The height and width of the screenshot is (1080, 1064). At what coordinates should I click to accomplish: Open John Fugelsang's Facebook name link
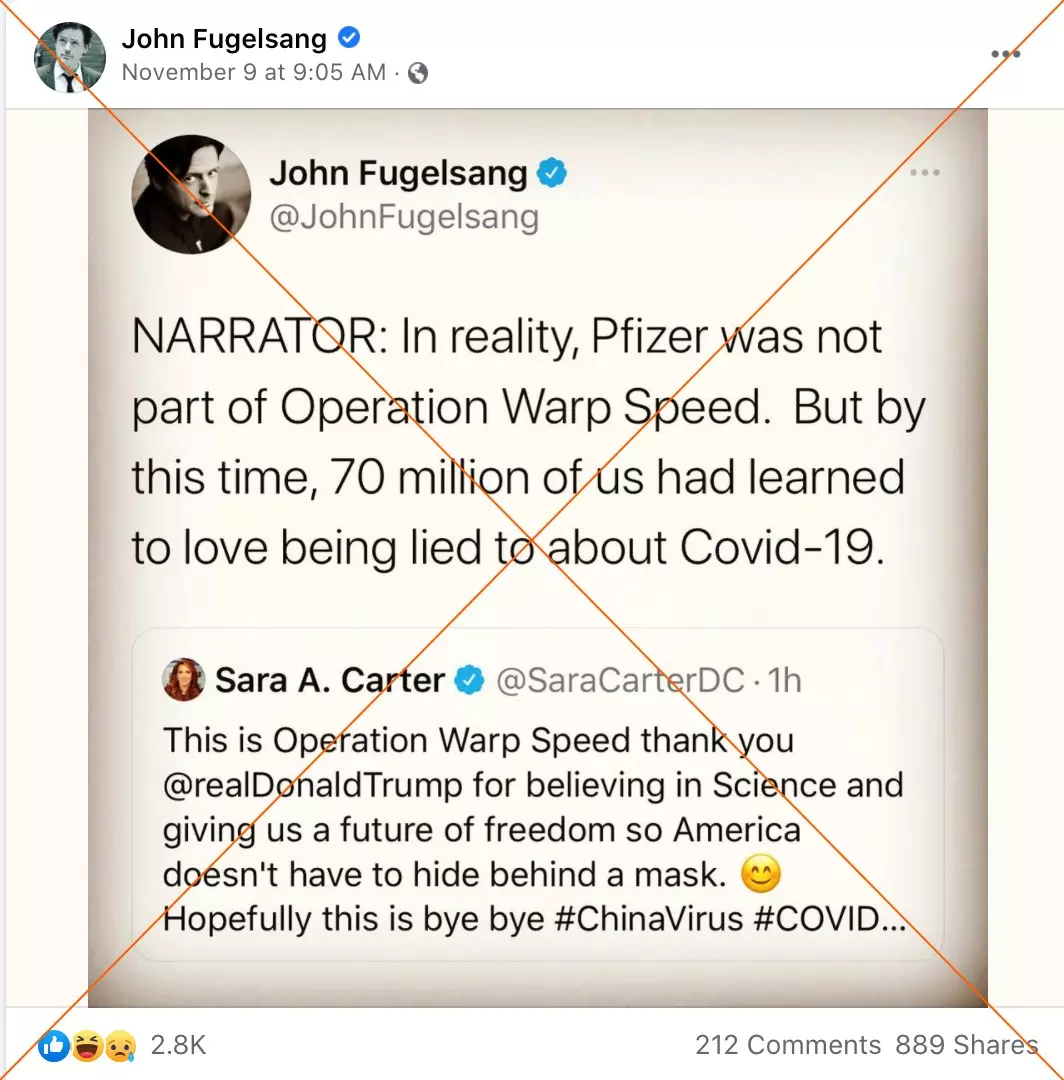224,39
